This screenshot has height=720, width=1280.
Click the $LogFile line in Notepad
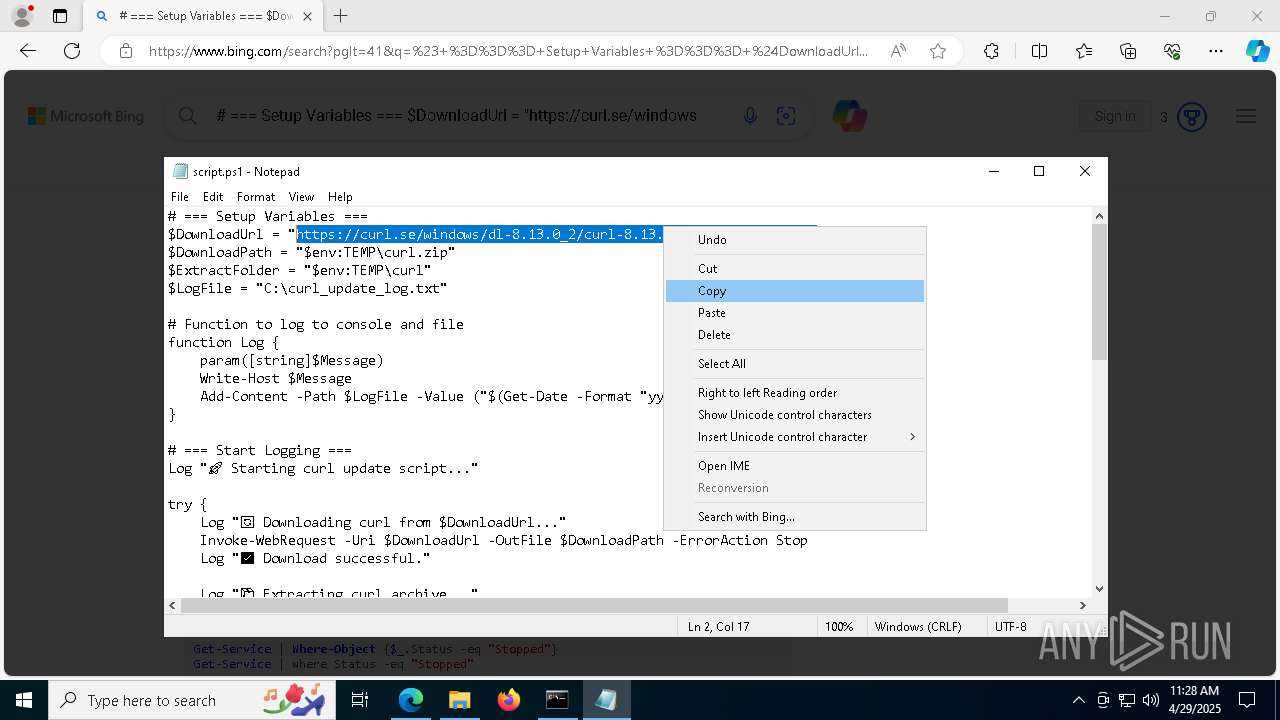click(307, 288)
